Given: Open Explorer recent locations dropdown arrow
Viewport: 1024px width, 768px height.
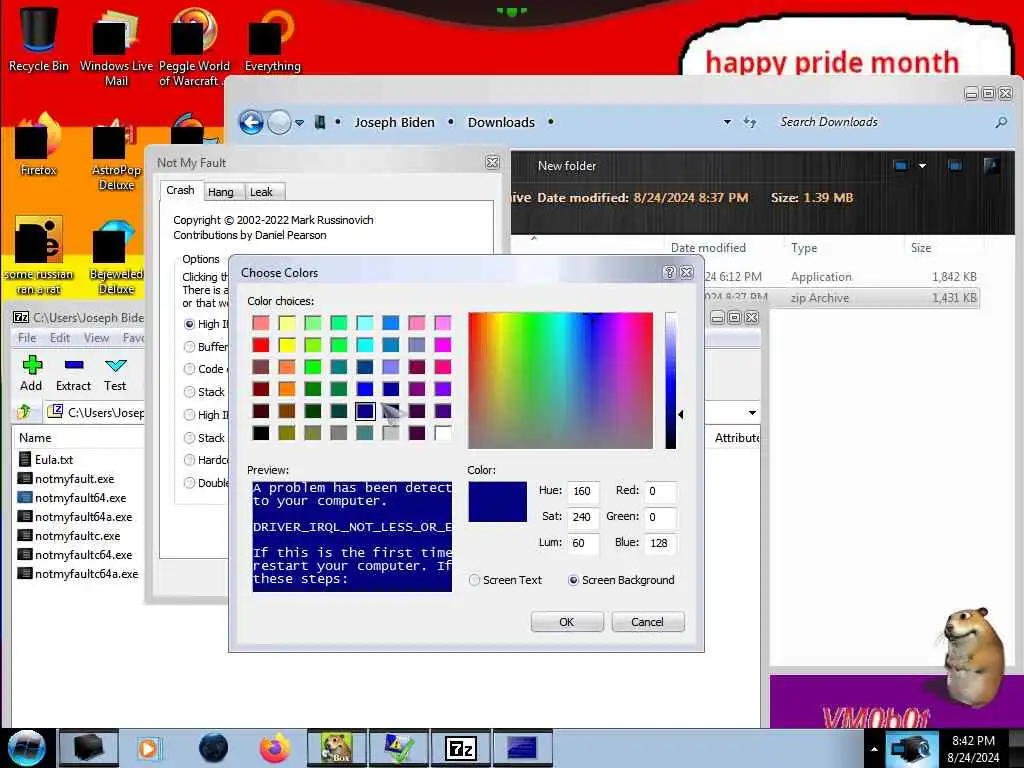Looking at the screenshot, I should pos(299,122).
